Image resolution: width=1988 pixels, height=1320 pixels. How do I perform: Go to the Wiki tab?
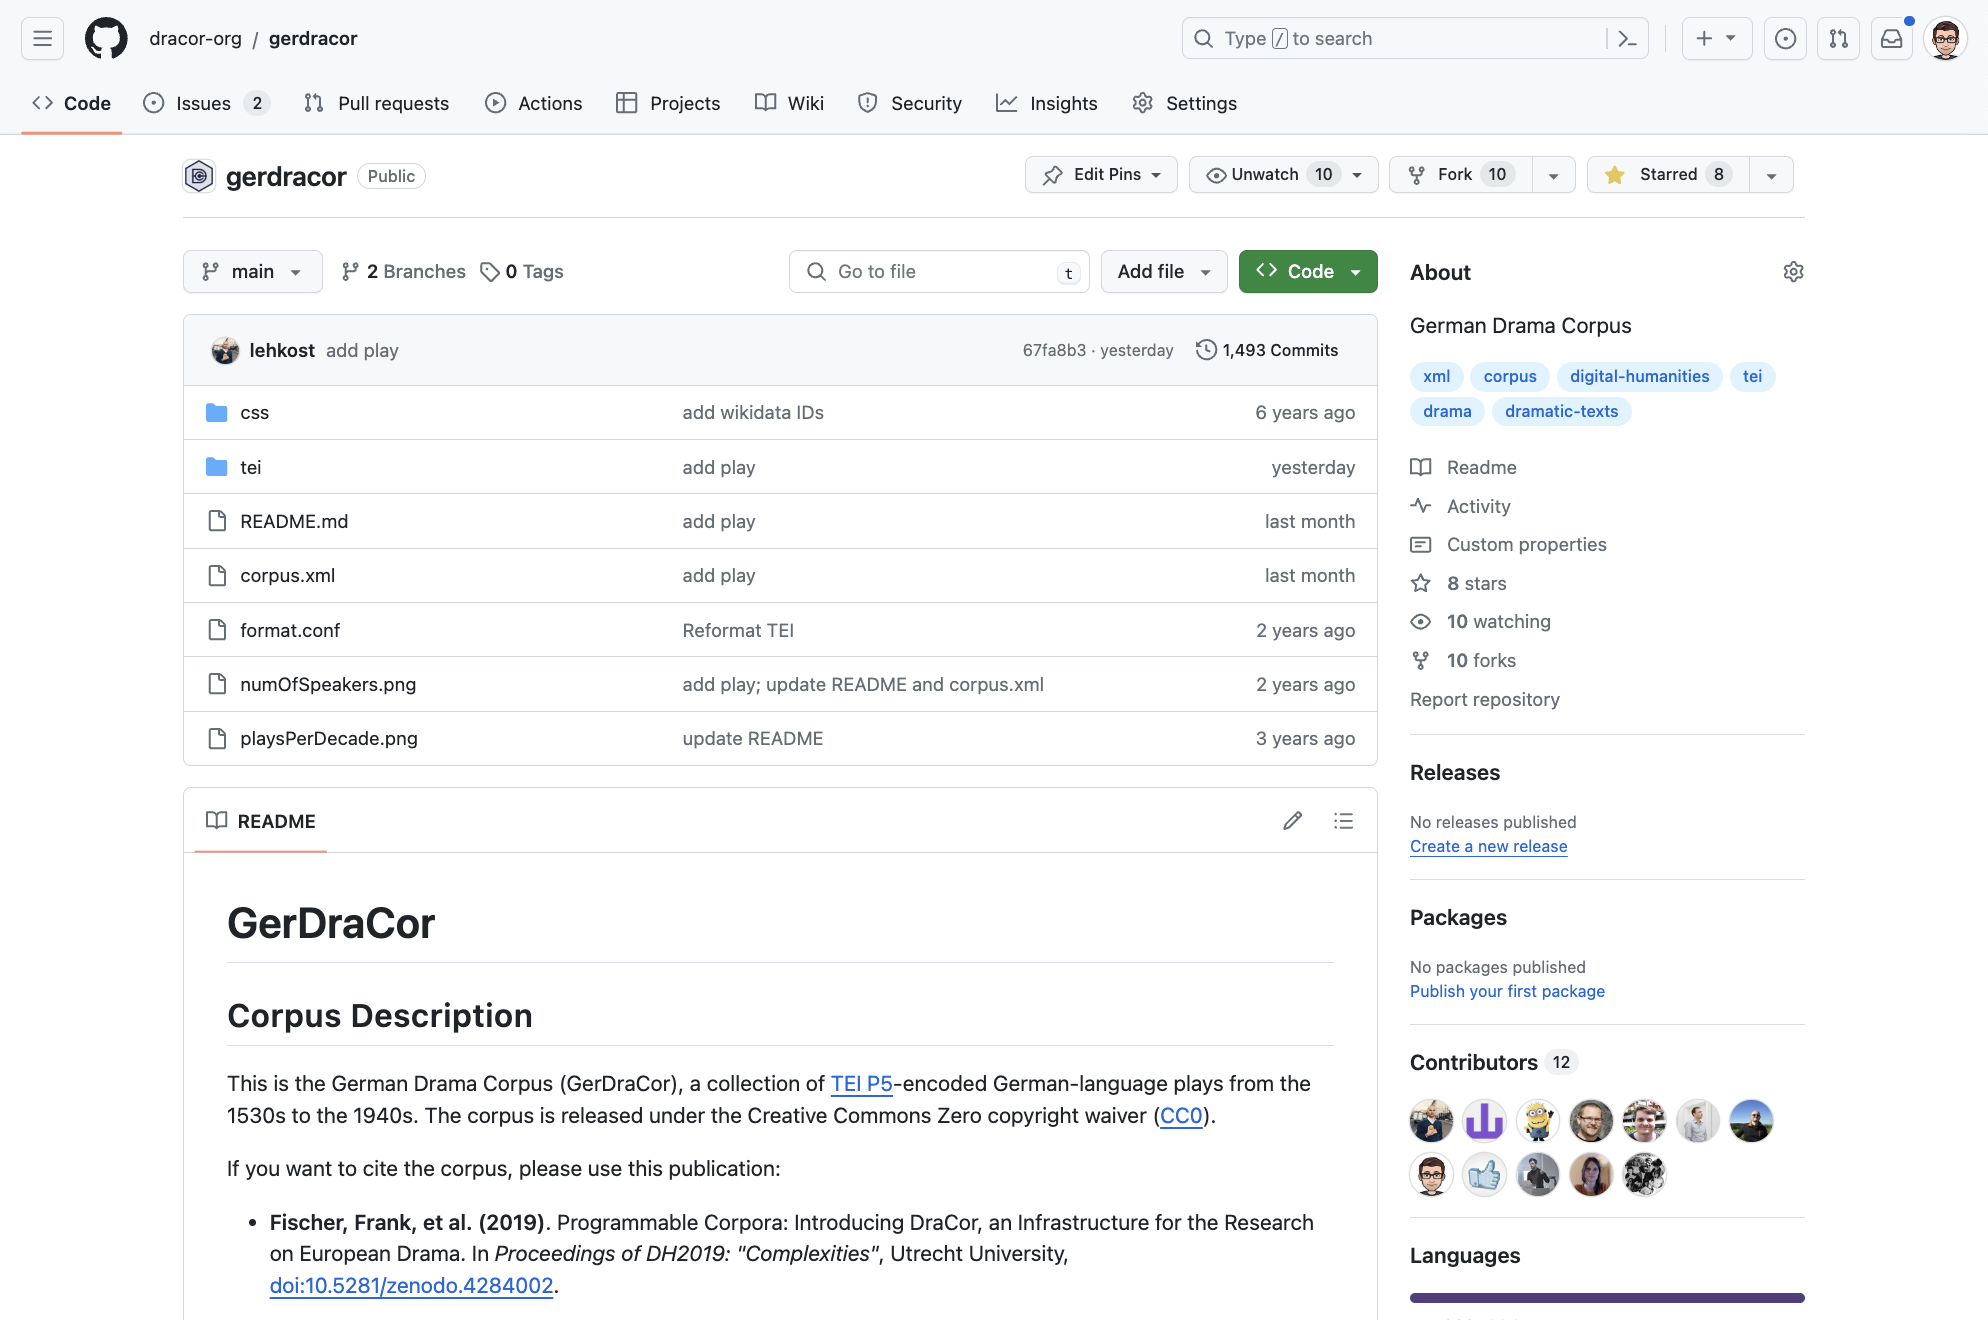click(789, 103)
